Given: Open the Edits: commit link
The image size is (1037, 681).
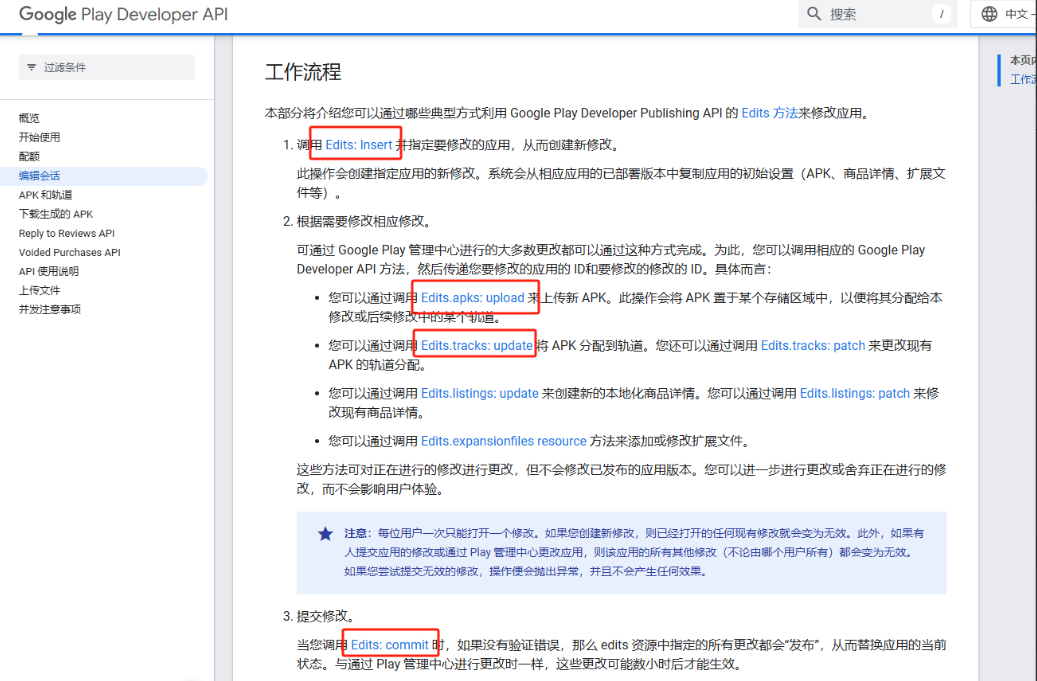Looking at the screenshot, I should click(390, 645).
